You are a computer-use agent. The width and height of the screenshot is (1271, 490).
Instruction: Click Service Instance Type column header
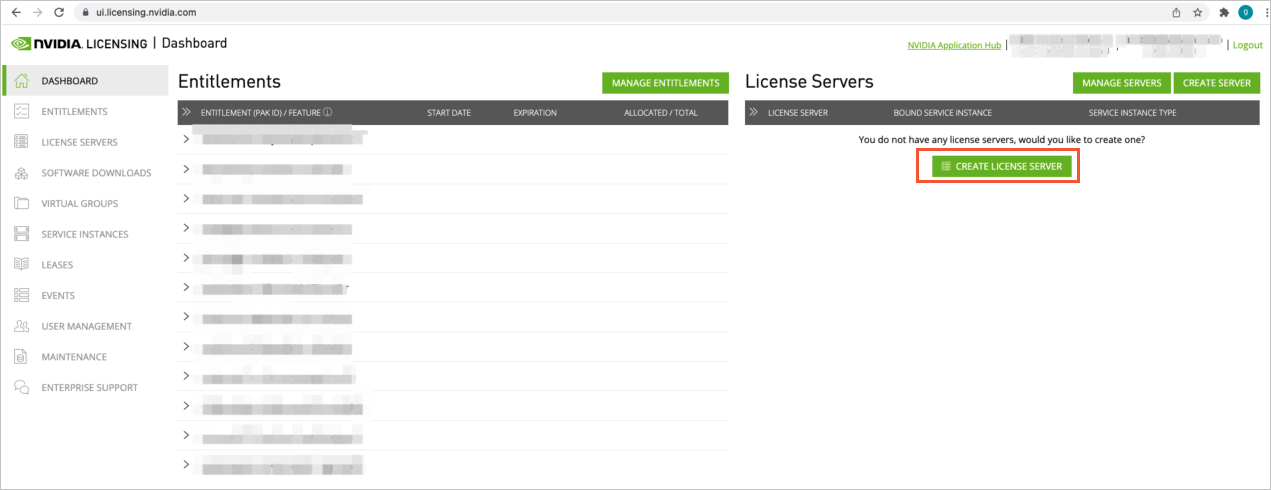click(1133, 113)
